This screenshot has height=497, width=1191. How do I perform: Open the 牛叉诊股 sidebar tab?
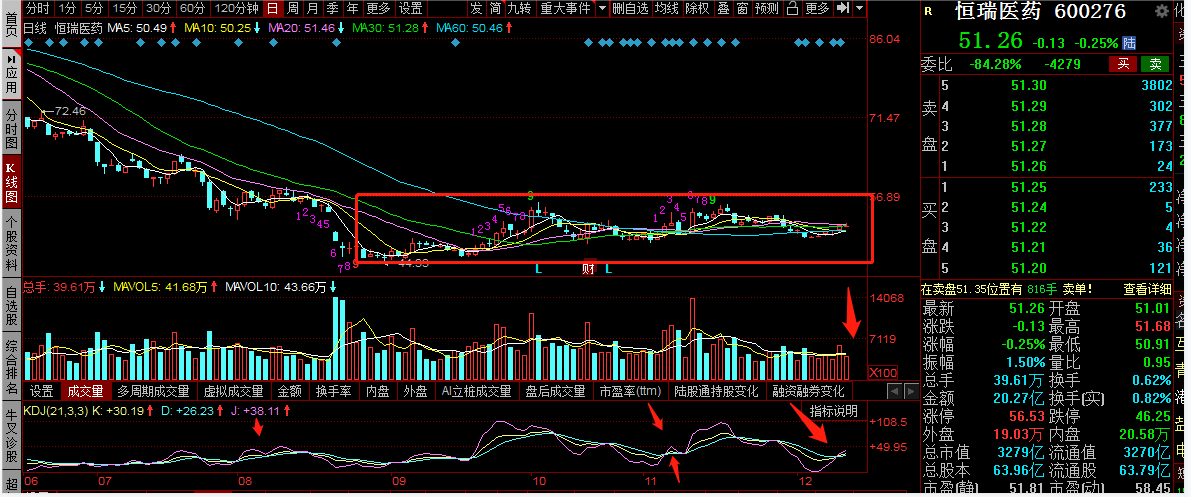(11, 436)
